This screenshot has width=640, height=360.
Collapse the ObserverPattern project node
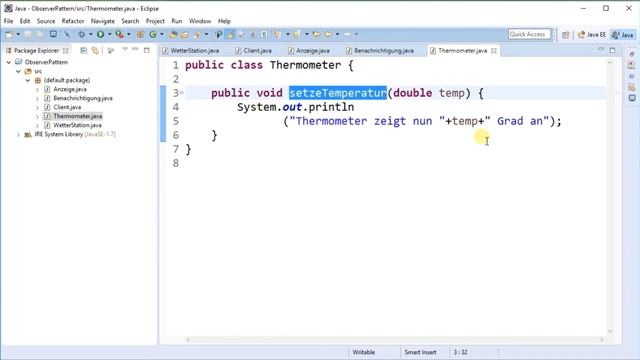[9, 62]
